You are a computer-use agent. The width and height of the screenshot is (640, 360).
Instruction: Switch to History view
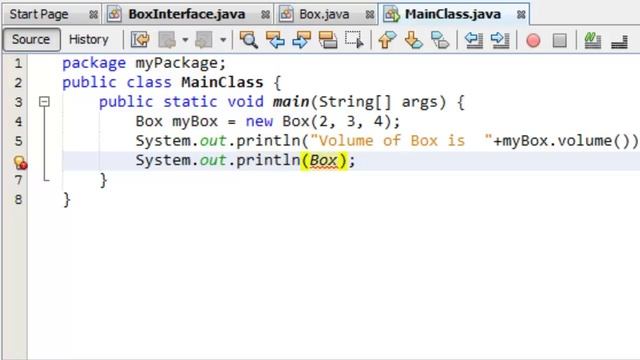click(x=89, y=40)
